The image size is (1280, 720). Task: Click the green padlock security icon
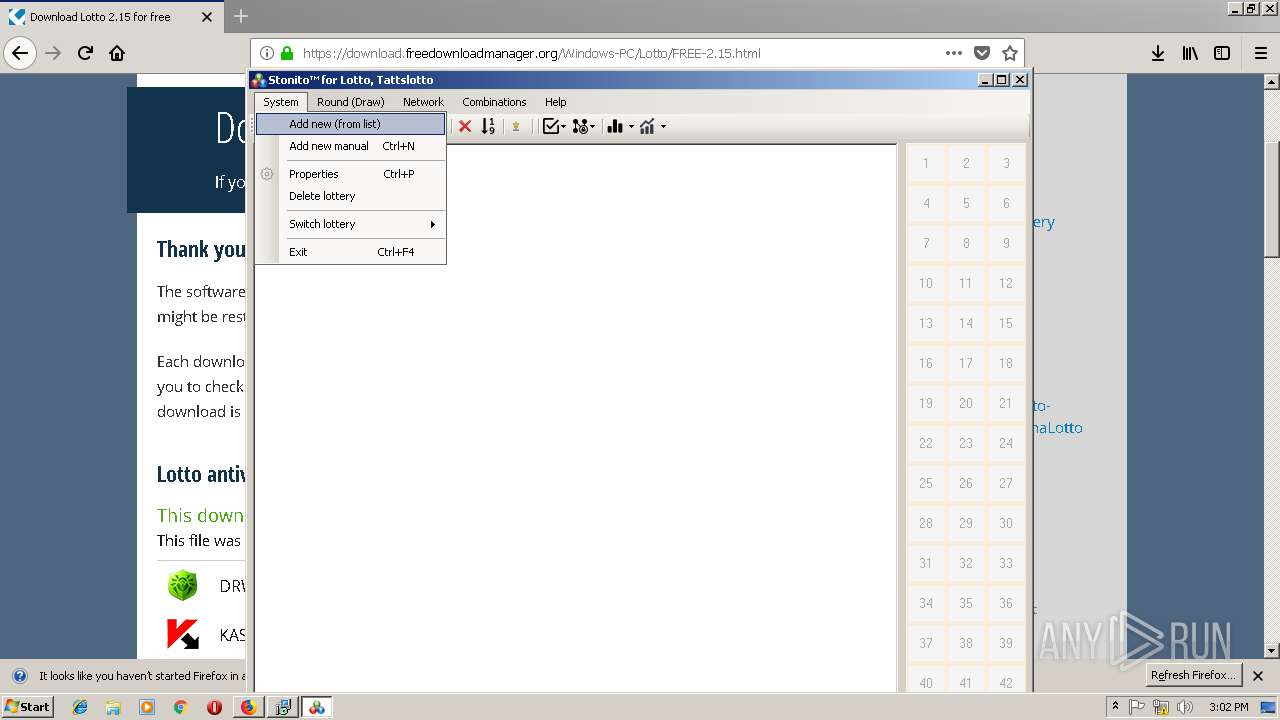(287, 53)
